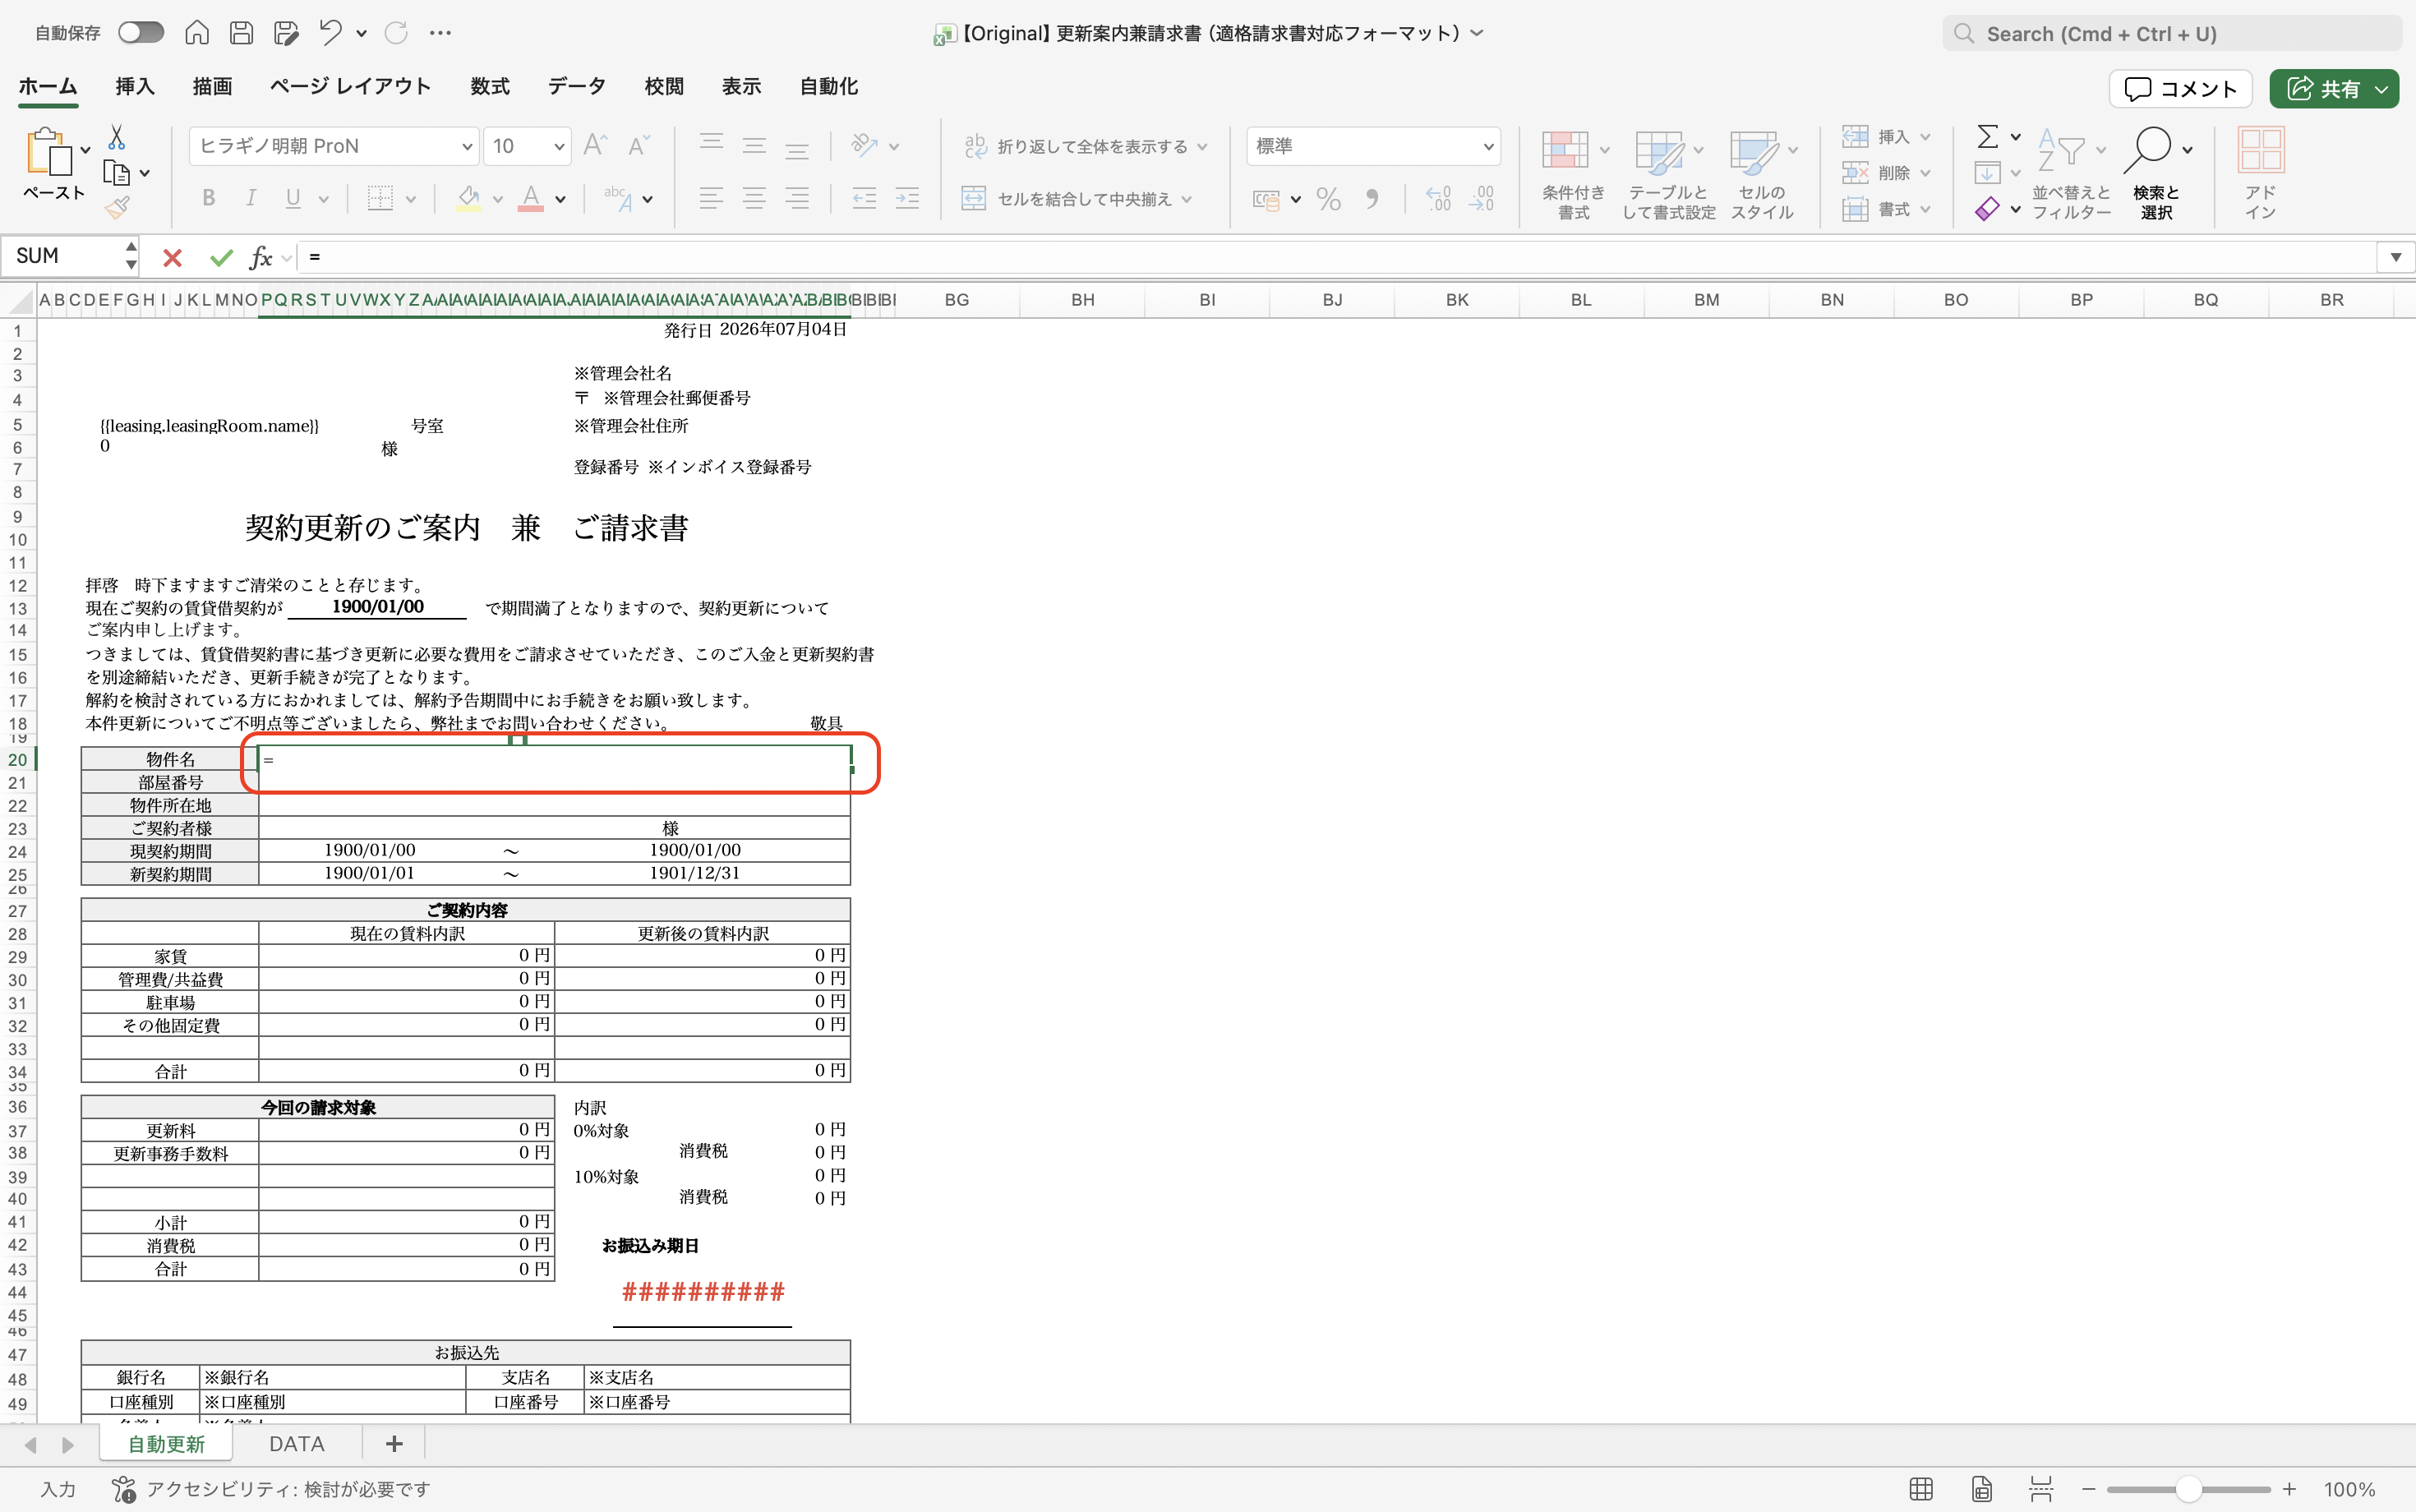Click the Redo icon in title bar
This screenshot has height=1512, width=2416.
coord(396,33)
